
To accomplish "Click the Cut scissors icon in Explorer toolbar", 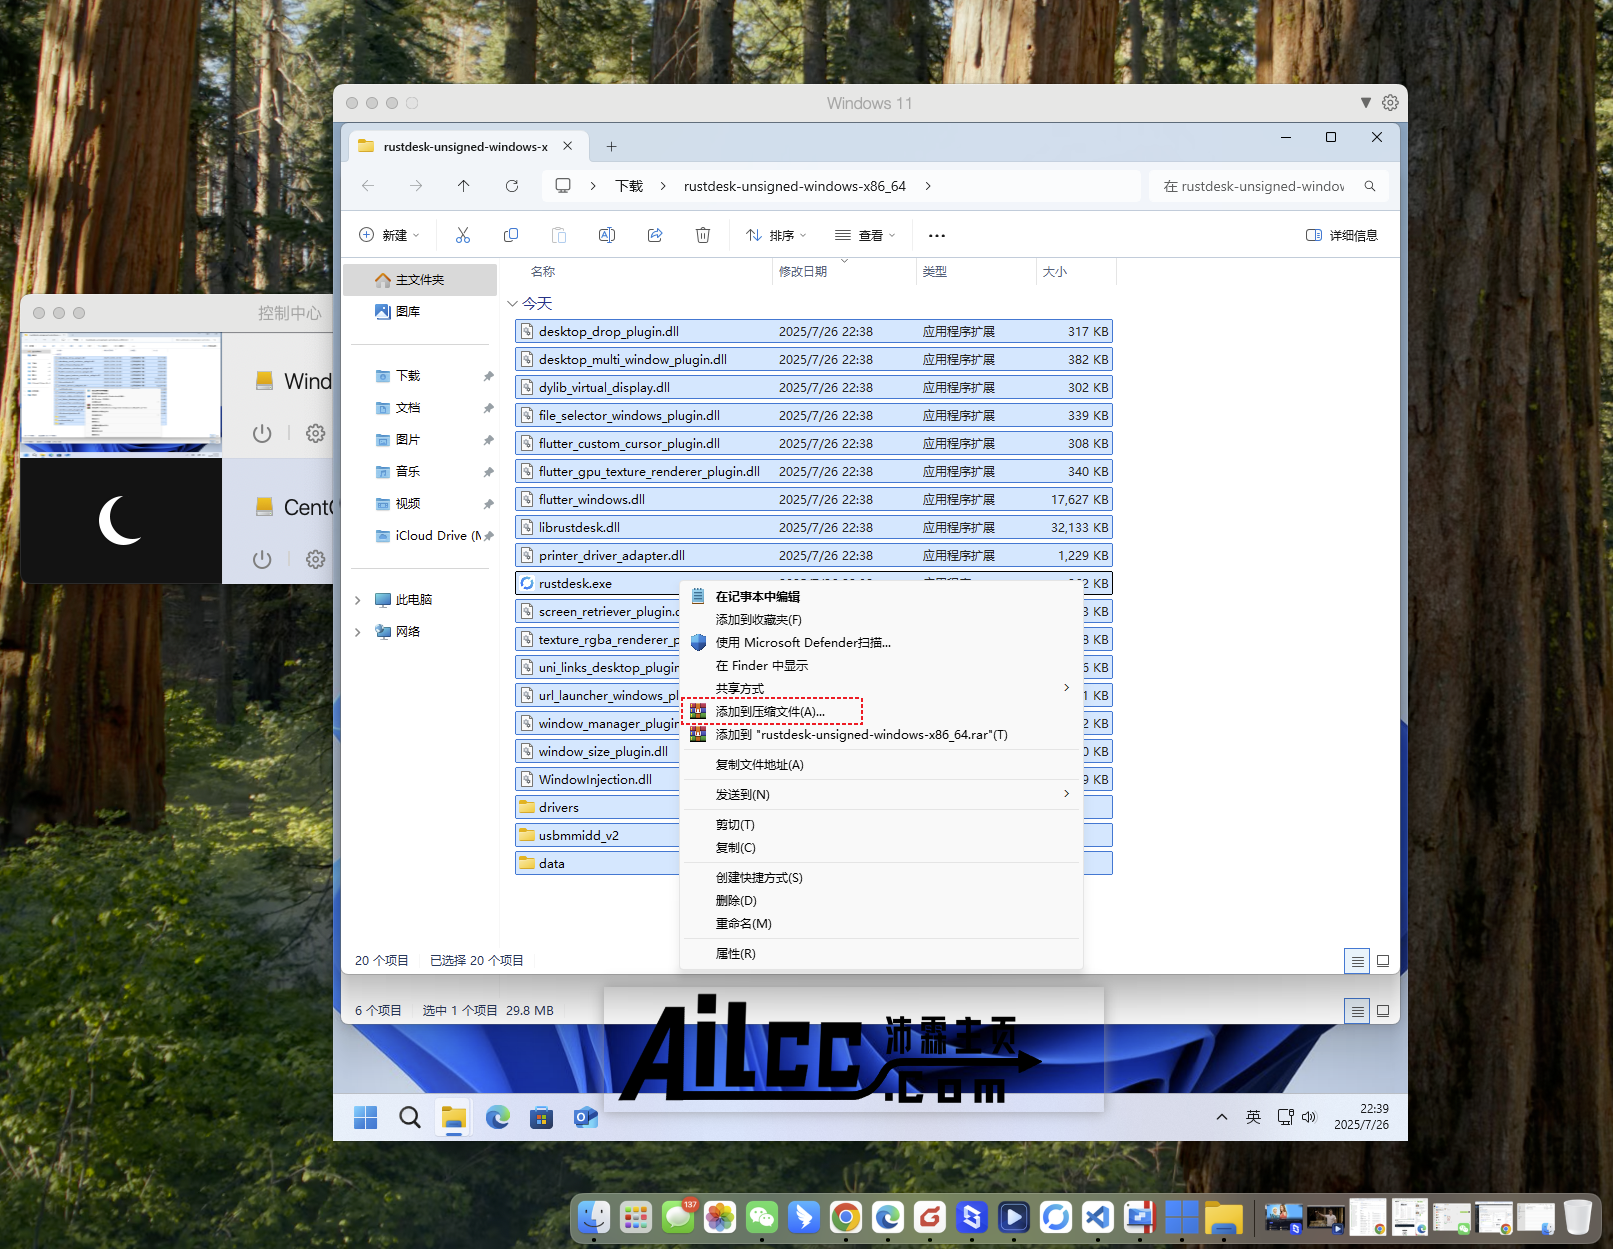I will tap(462, 235).
